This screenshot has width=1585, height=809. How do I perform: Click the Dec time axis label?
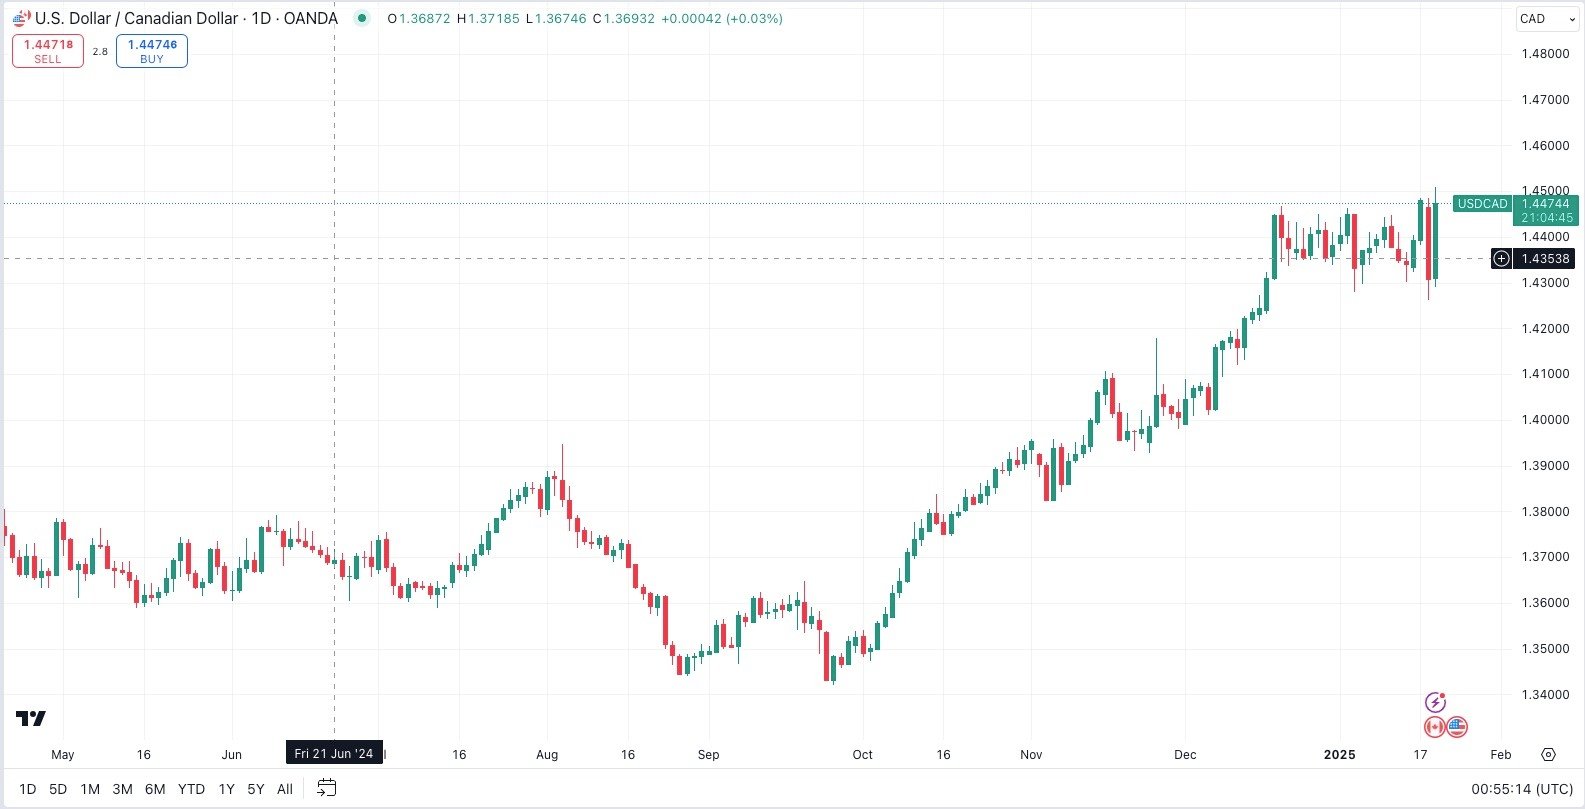[1185, 755]
